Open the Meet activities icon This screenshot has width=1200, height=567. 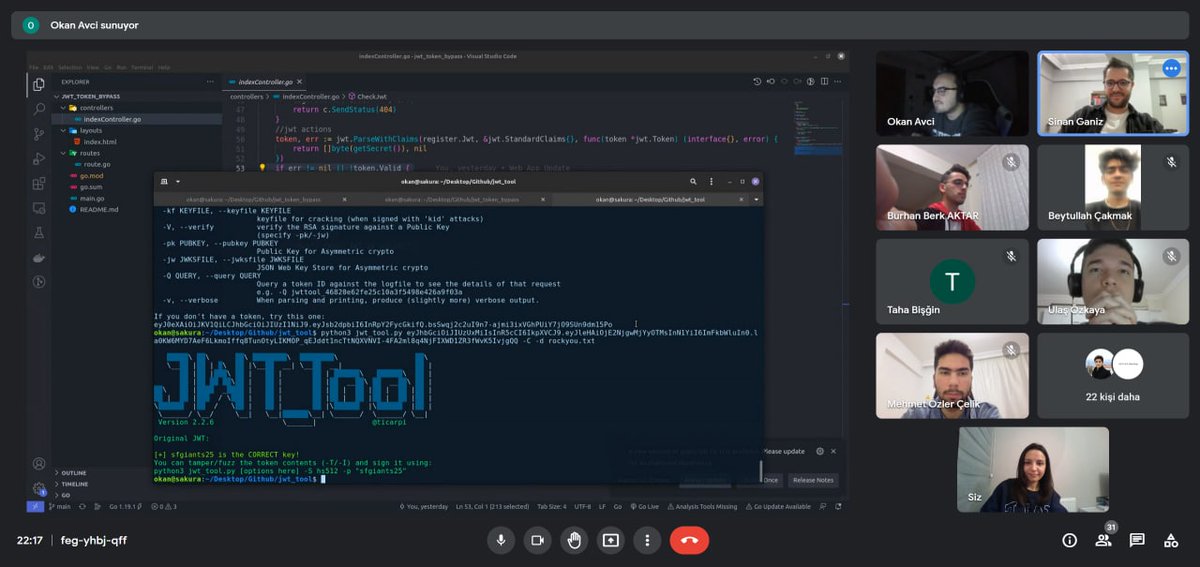(x=1171, y=540)
